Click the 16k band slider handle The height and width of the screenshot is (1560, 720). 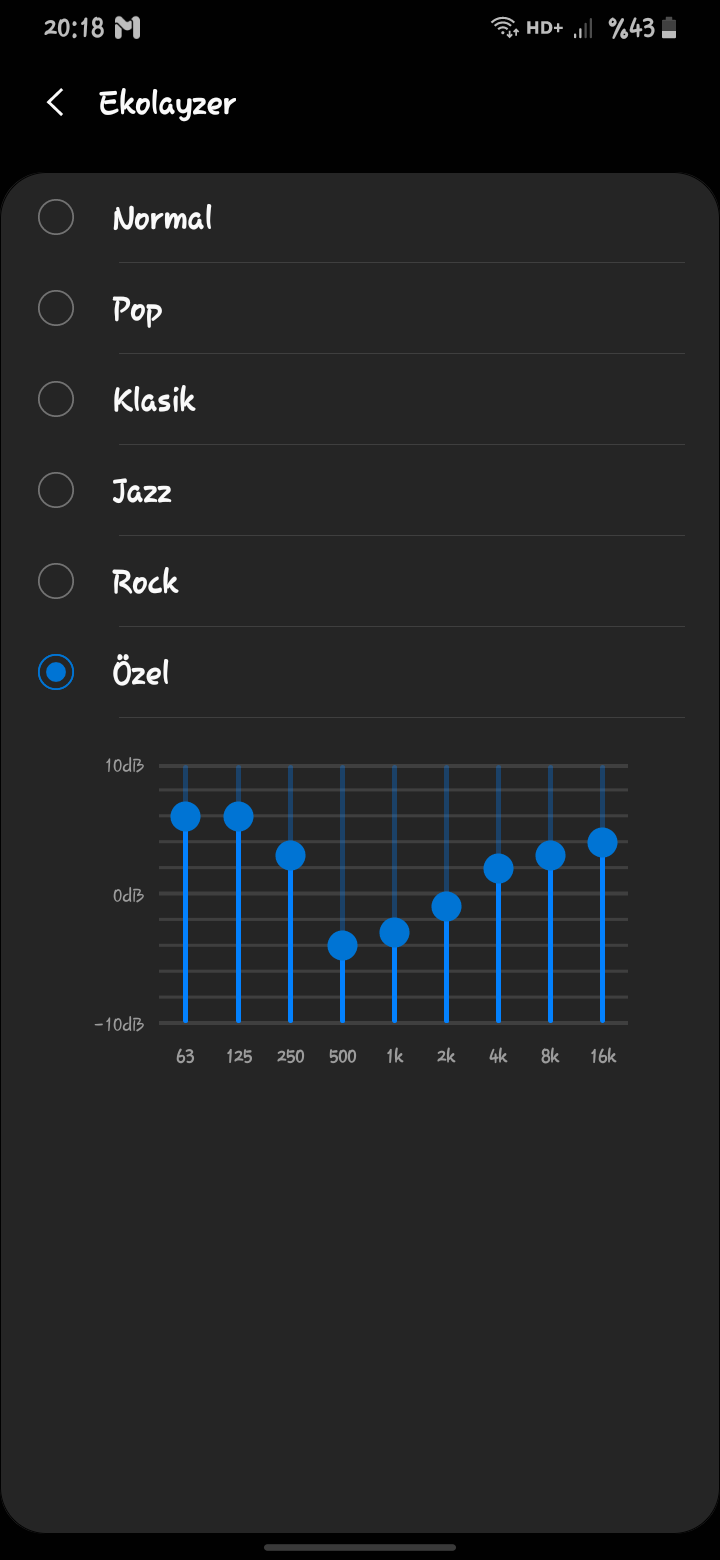tap(602, 842)
